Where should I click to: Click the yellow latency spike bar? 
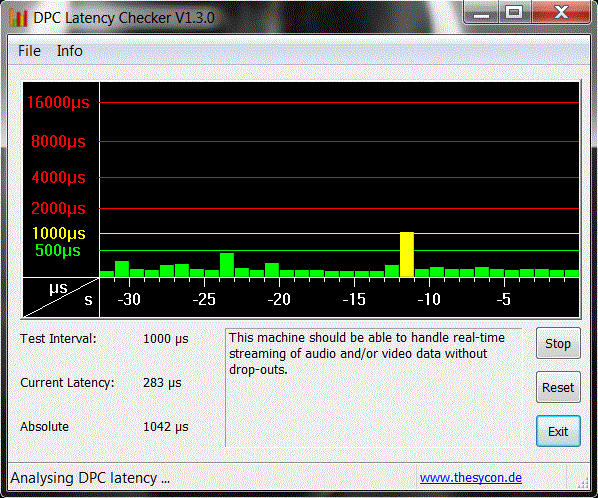(x=407, y=254)
